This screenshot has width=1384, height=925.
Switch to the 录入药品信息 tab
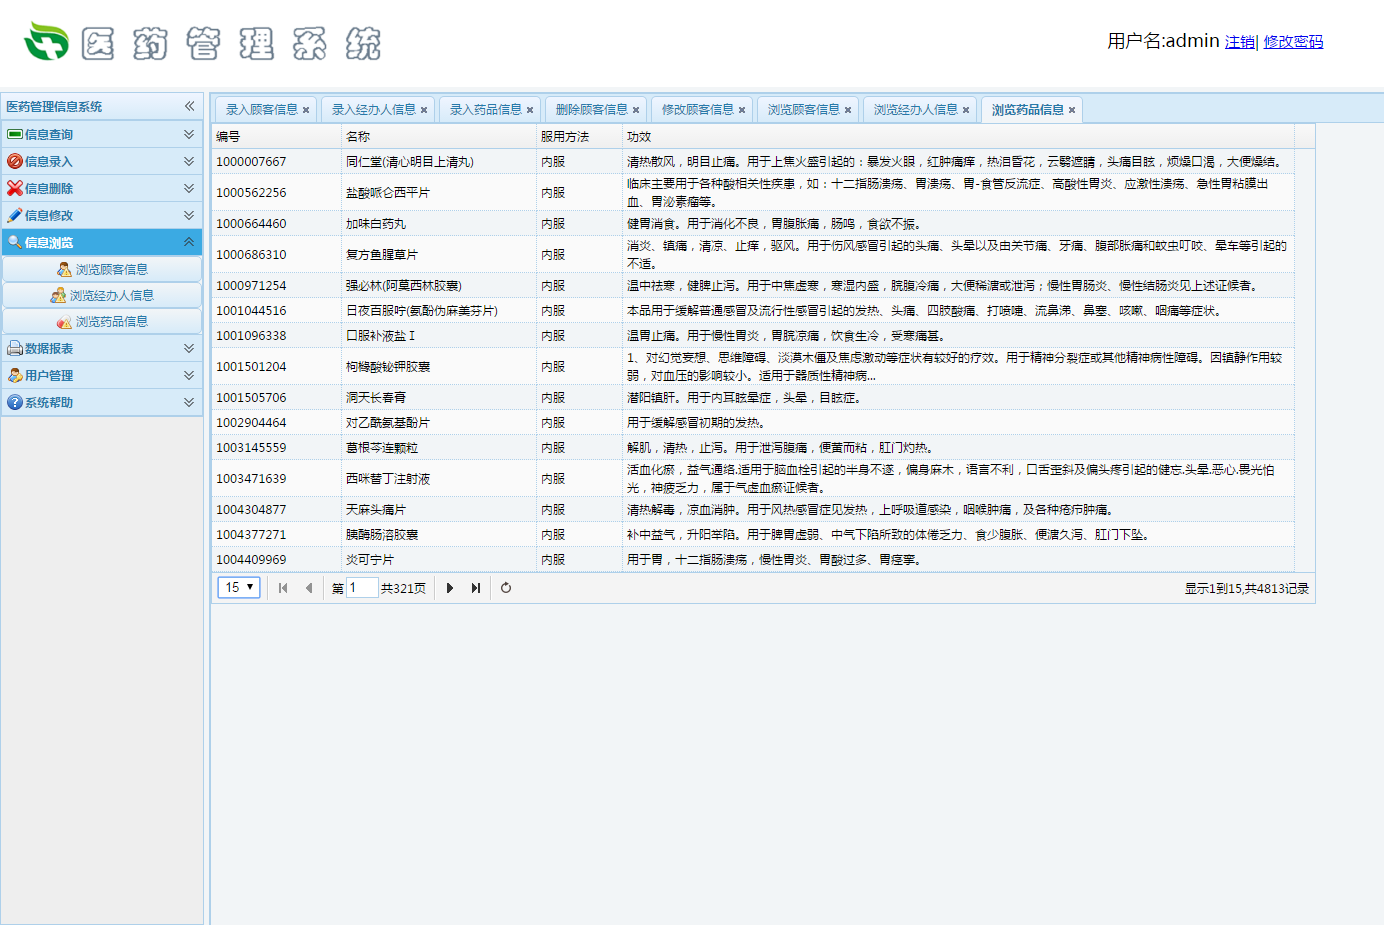(x=485, y=110)
